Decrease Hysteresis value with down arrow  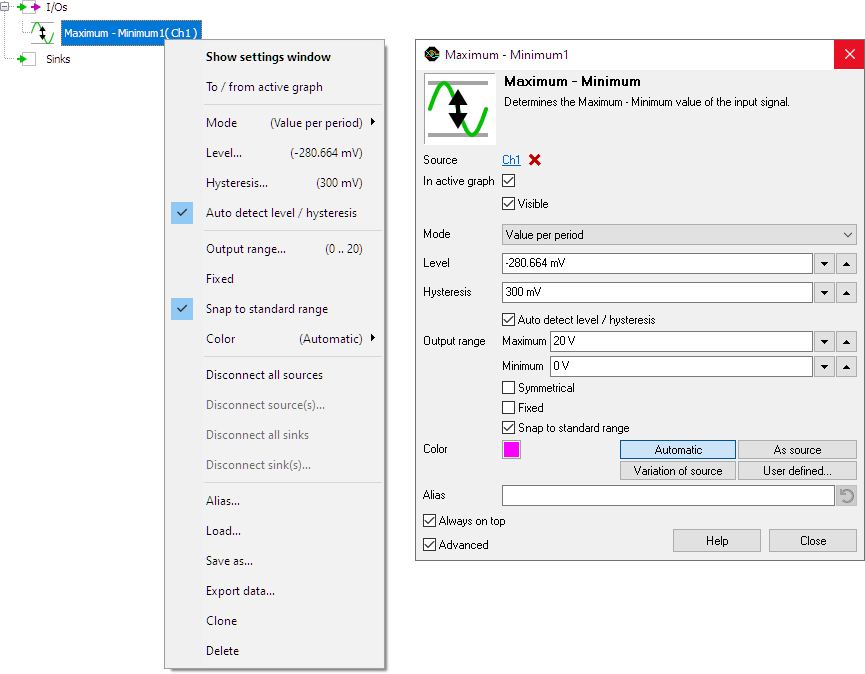click(824, 292)
